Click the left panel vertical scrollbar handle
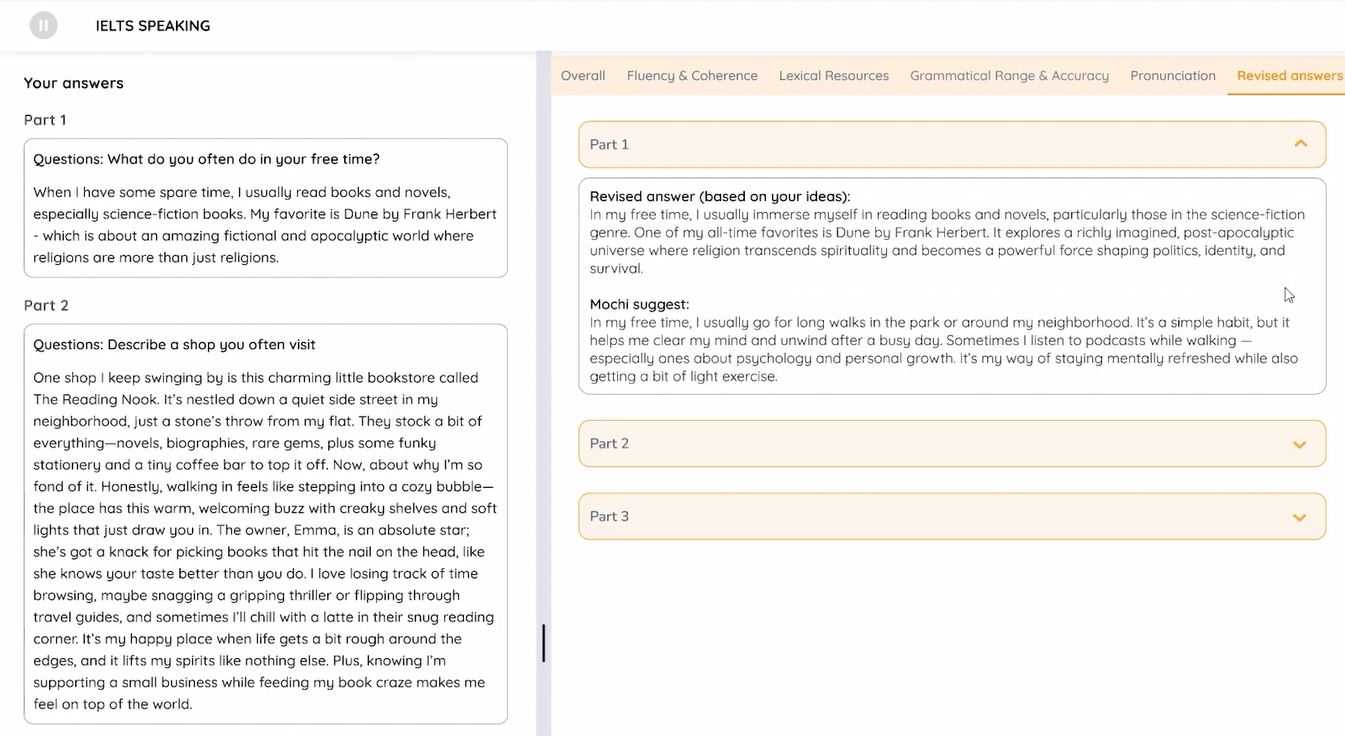 point(543,643)
